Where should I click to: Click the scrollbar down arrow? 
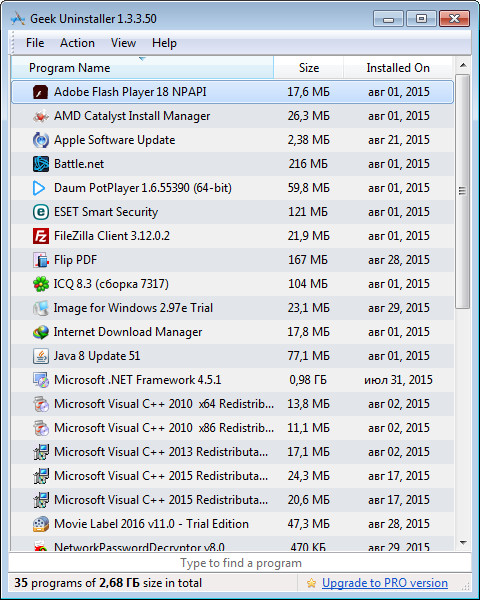coord(463,543)
